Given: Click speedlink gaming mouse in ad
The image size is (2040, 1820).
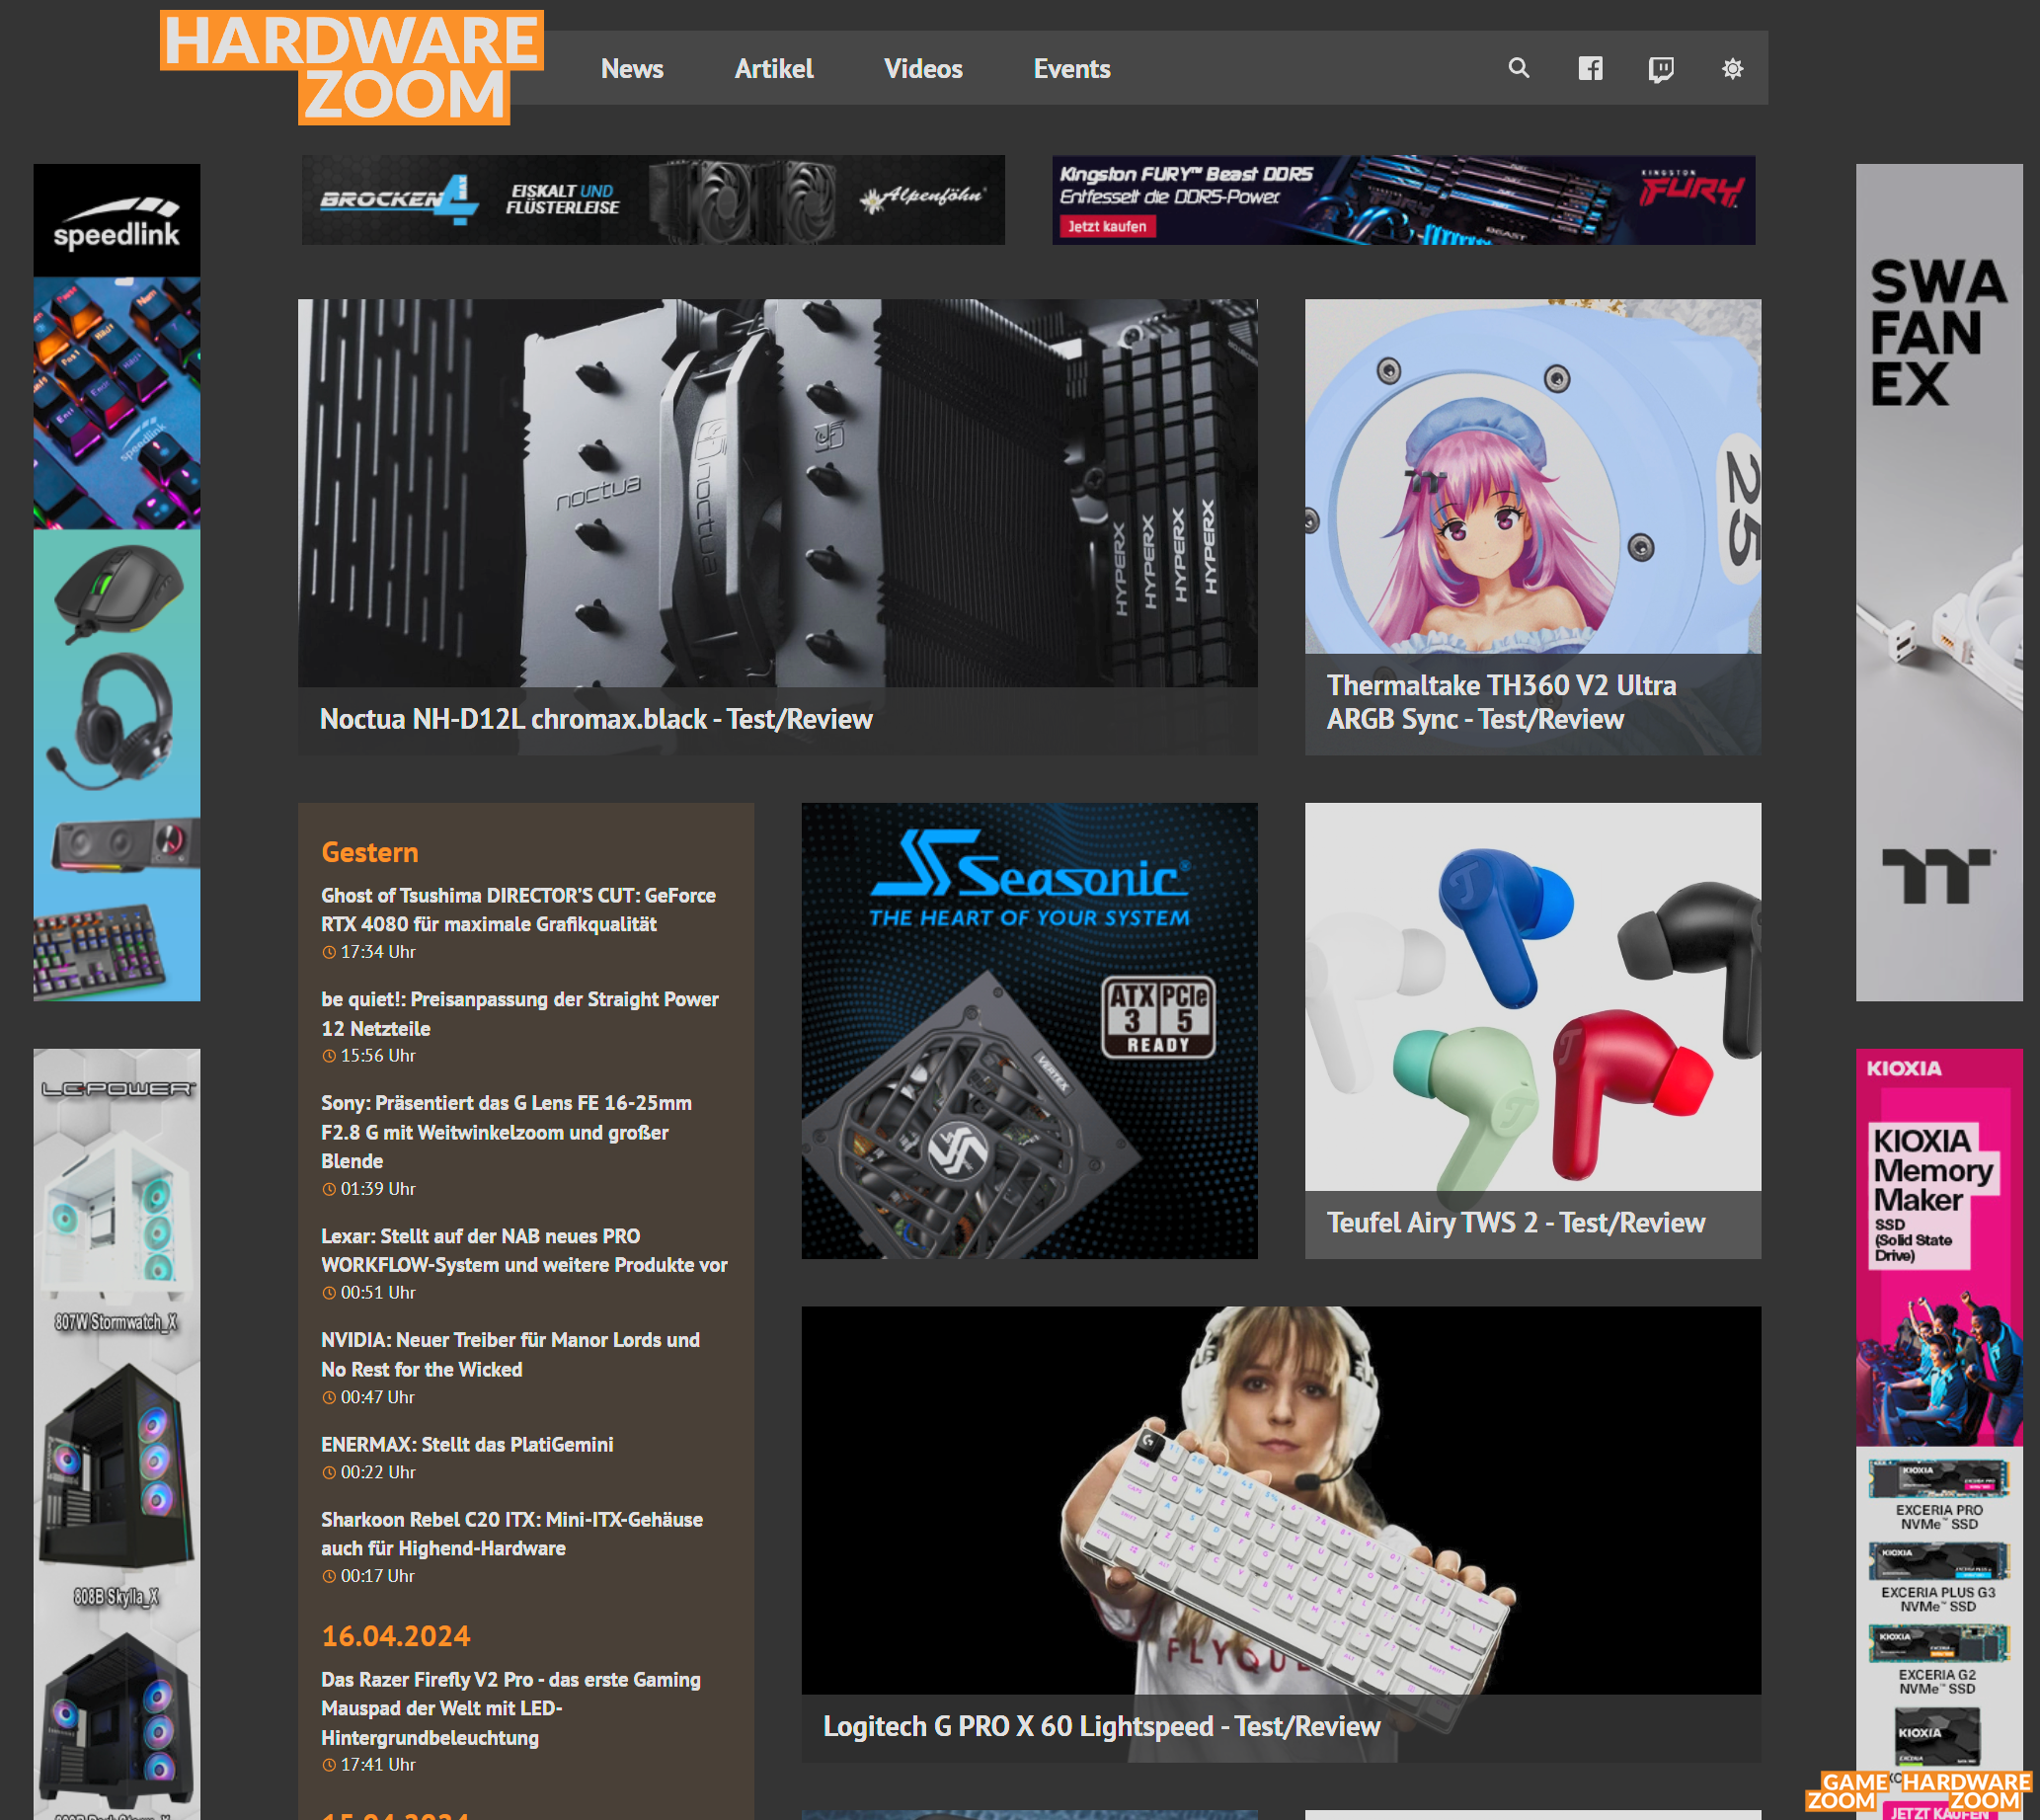Looking at the screenshot, I should [x=118, y=593].
